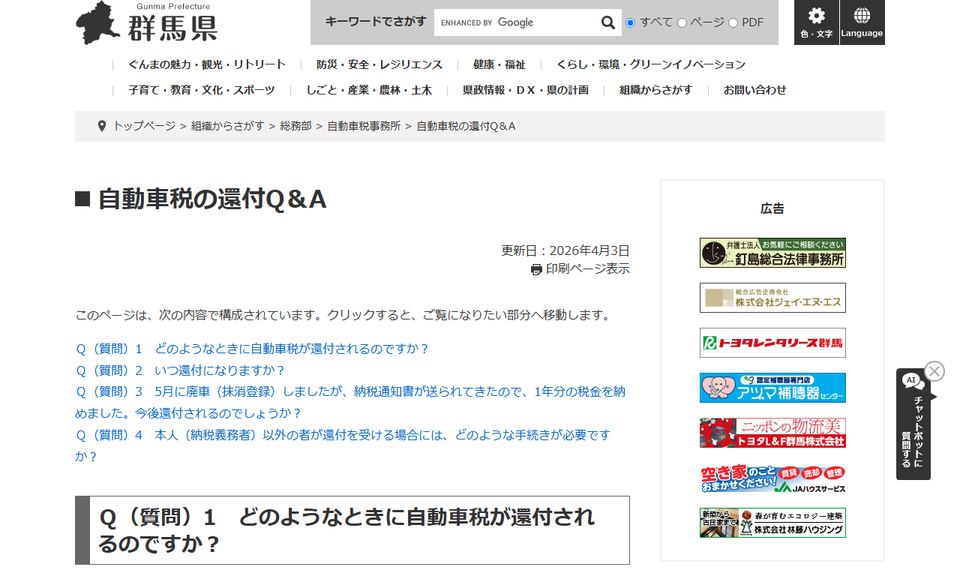
Task: Click the printer icon for 印刷ページ表示
Action: point(536,269)
